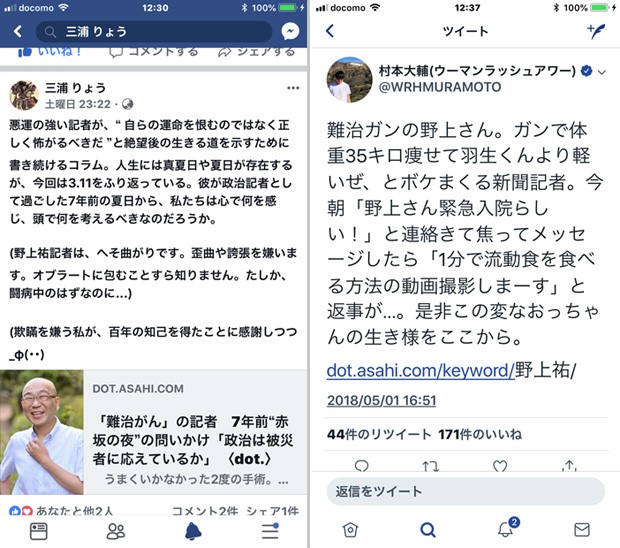The height and width of the screenshot is (548, 620).
Task: Tap the 返信をツイート reply field
Action: (x=465, y=491)
